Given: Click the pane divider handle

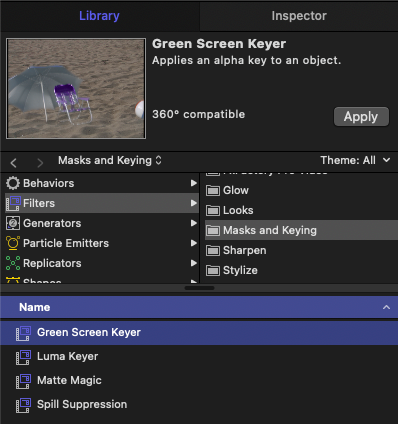Looking at the screenshot, I should click(x=199, y=288).
